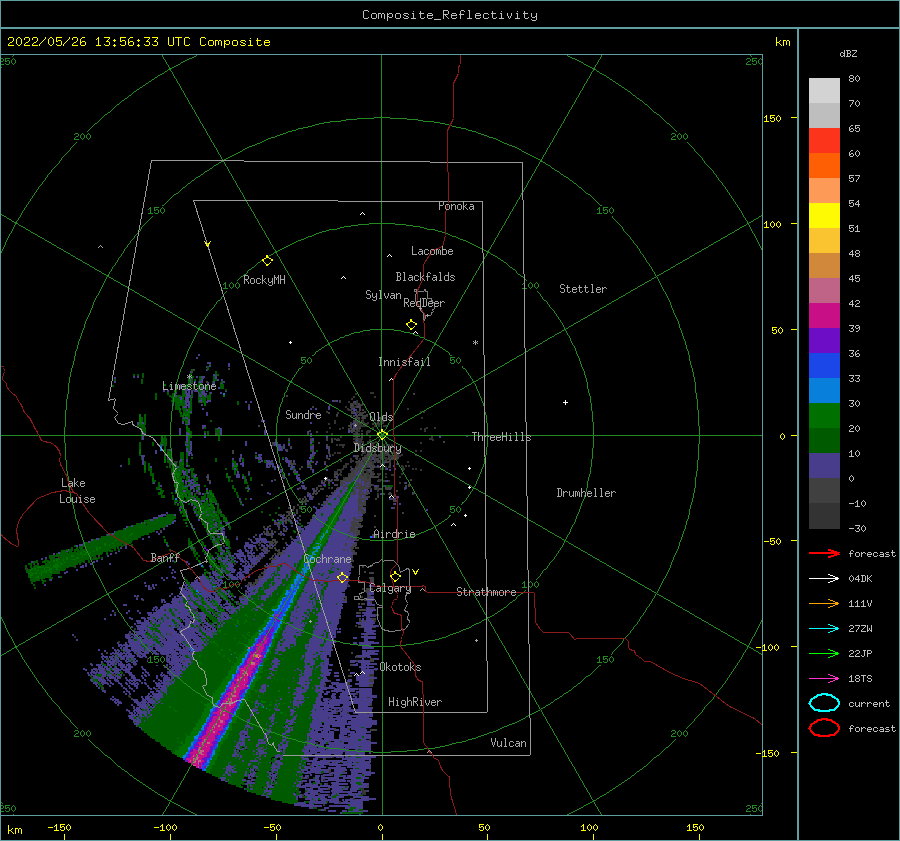This screenshot has height=841, width=900.
Task: Click the yellow diamond marker below RedDeer
Action: [x=411, y=325]
